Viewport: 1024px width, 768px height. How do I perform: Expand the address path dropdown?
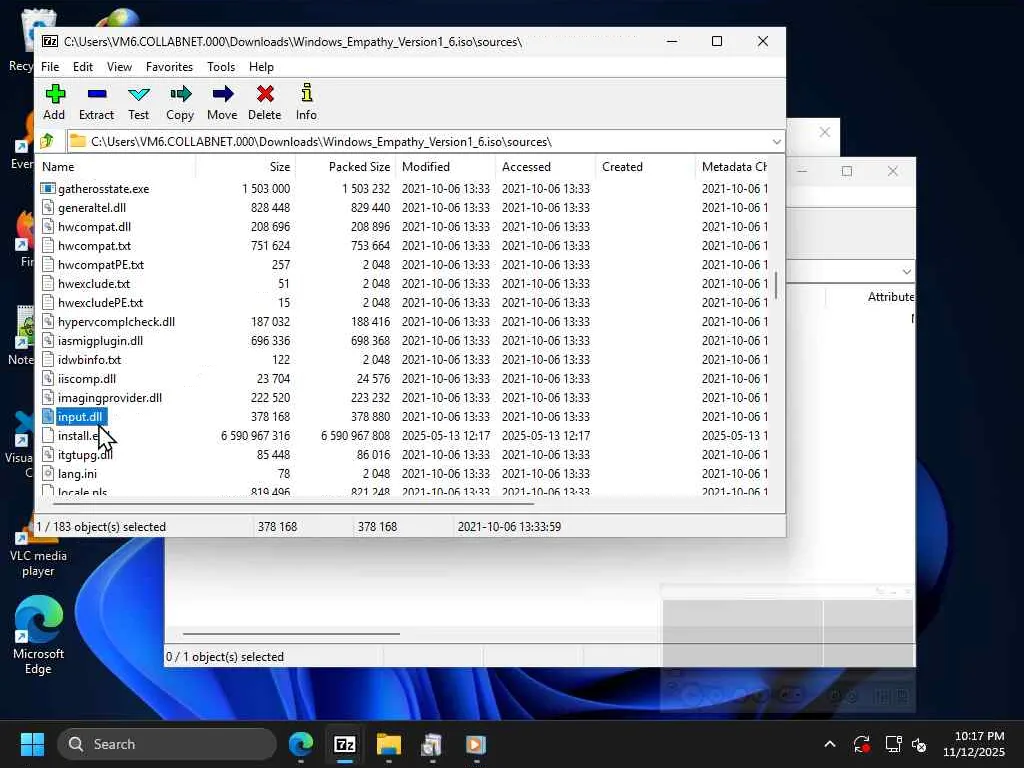(x=776, y=142)
